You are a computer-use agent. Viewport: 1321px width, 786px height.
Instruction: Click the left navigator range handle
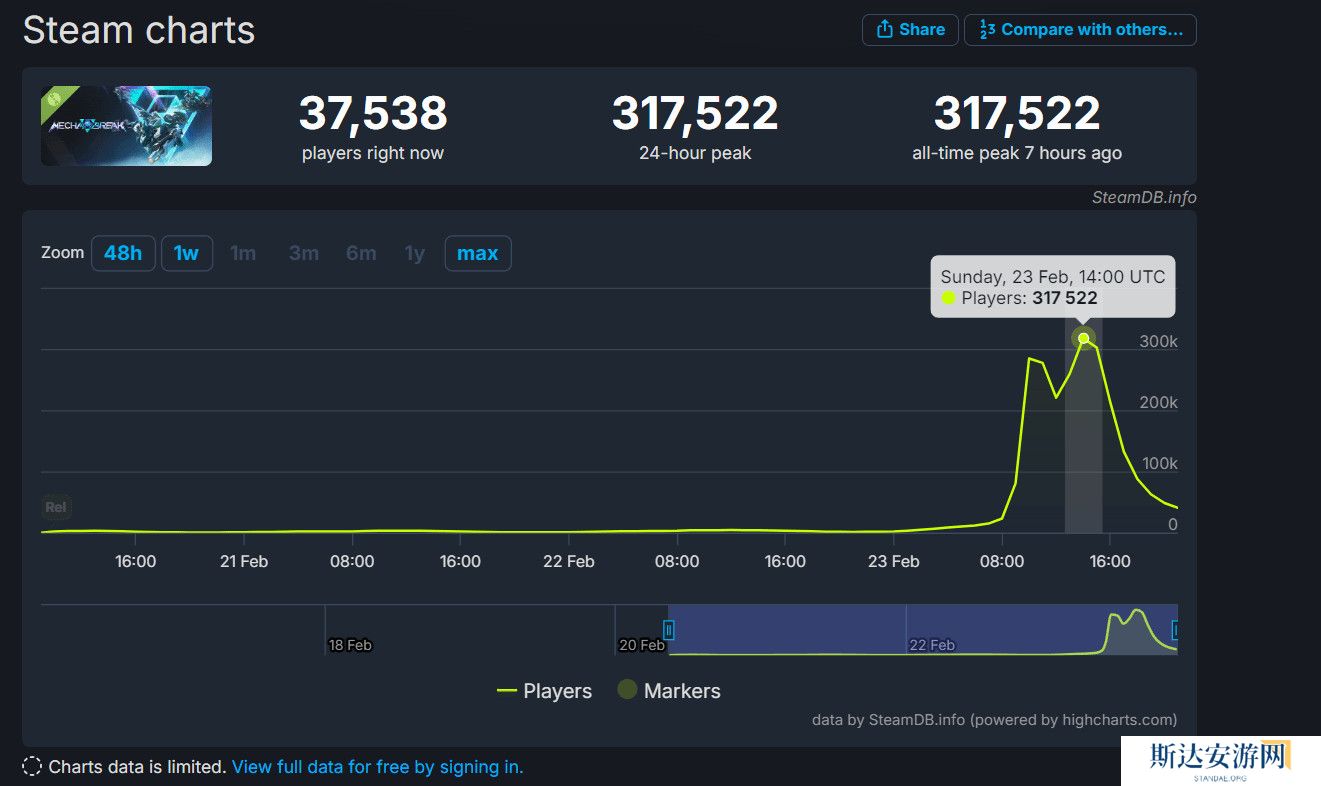pos(669,630)
